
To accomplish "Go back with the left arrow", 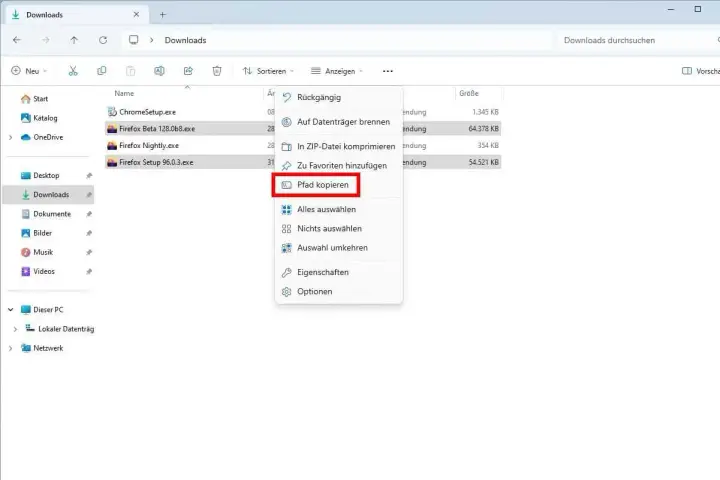I will 17,40.
